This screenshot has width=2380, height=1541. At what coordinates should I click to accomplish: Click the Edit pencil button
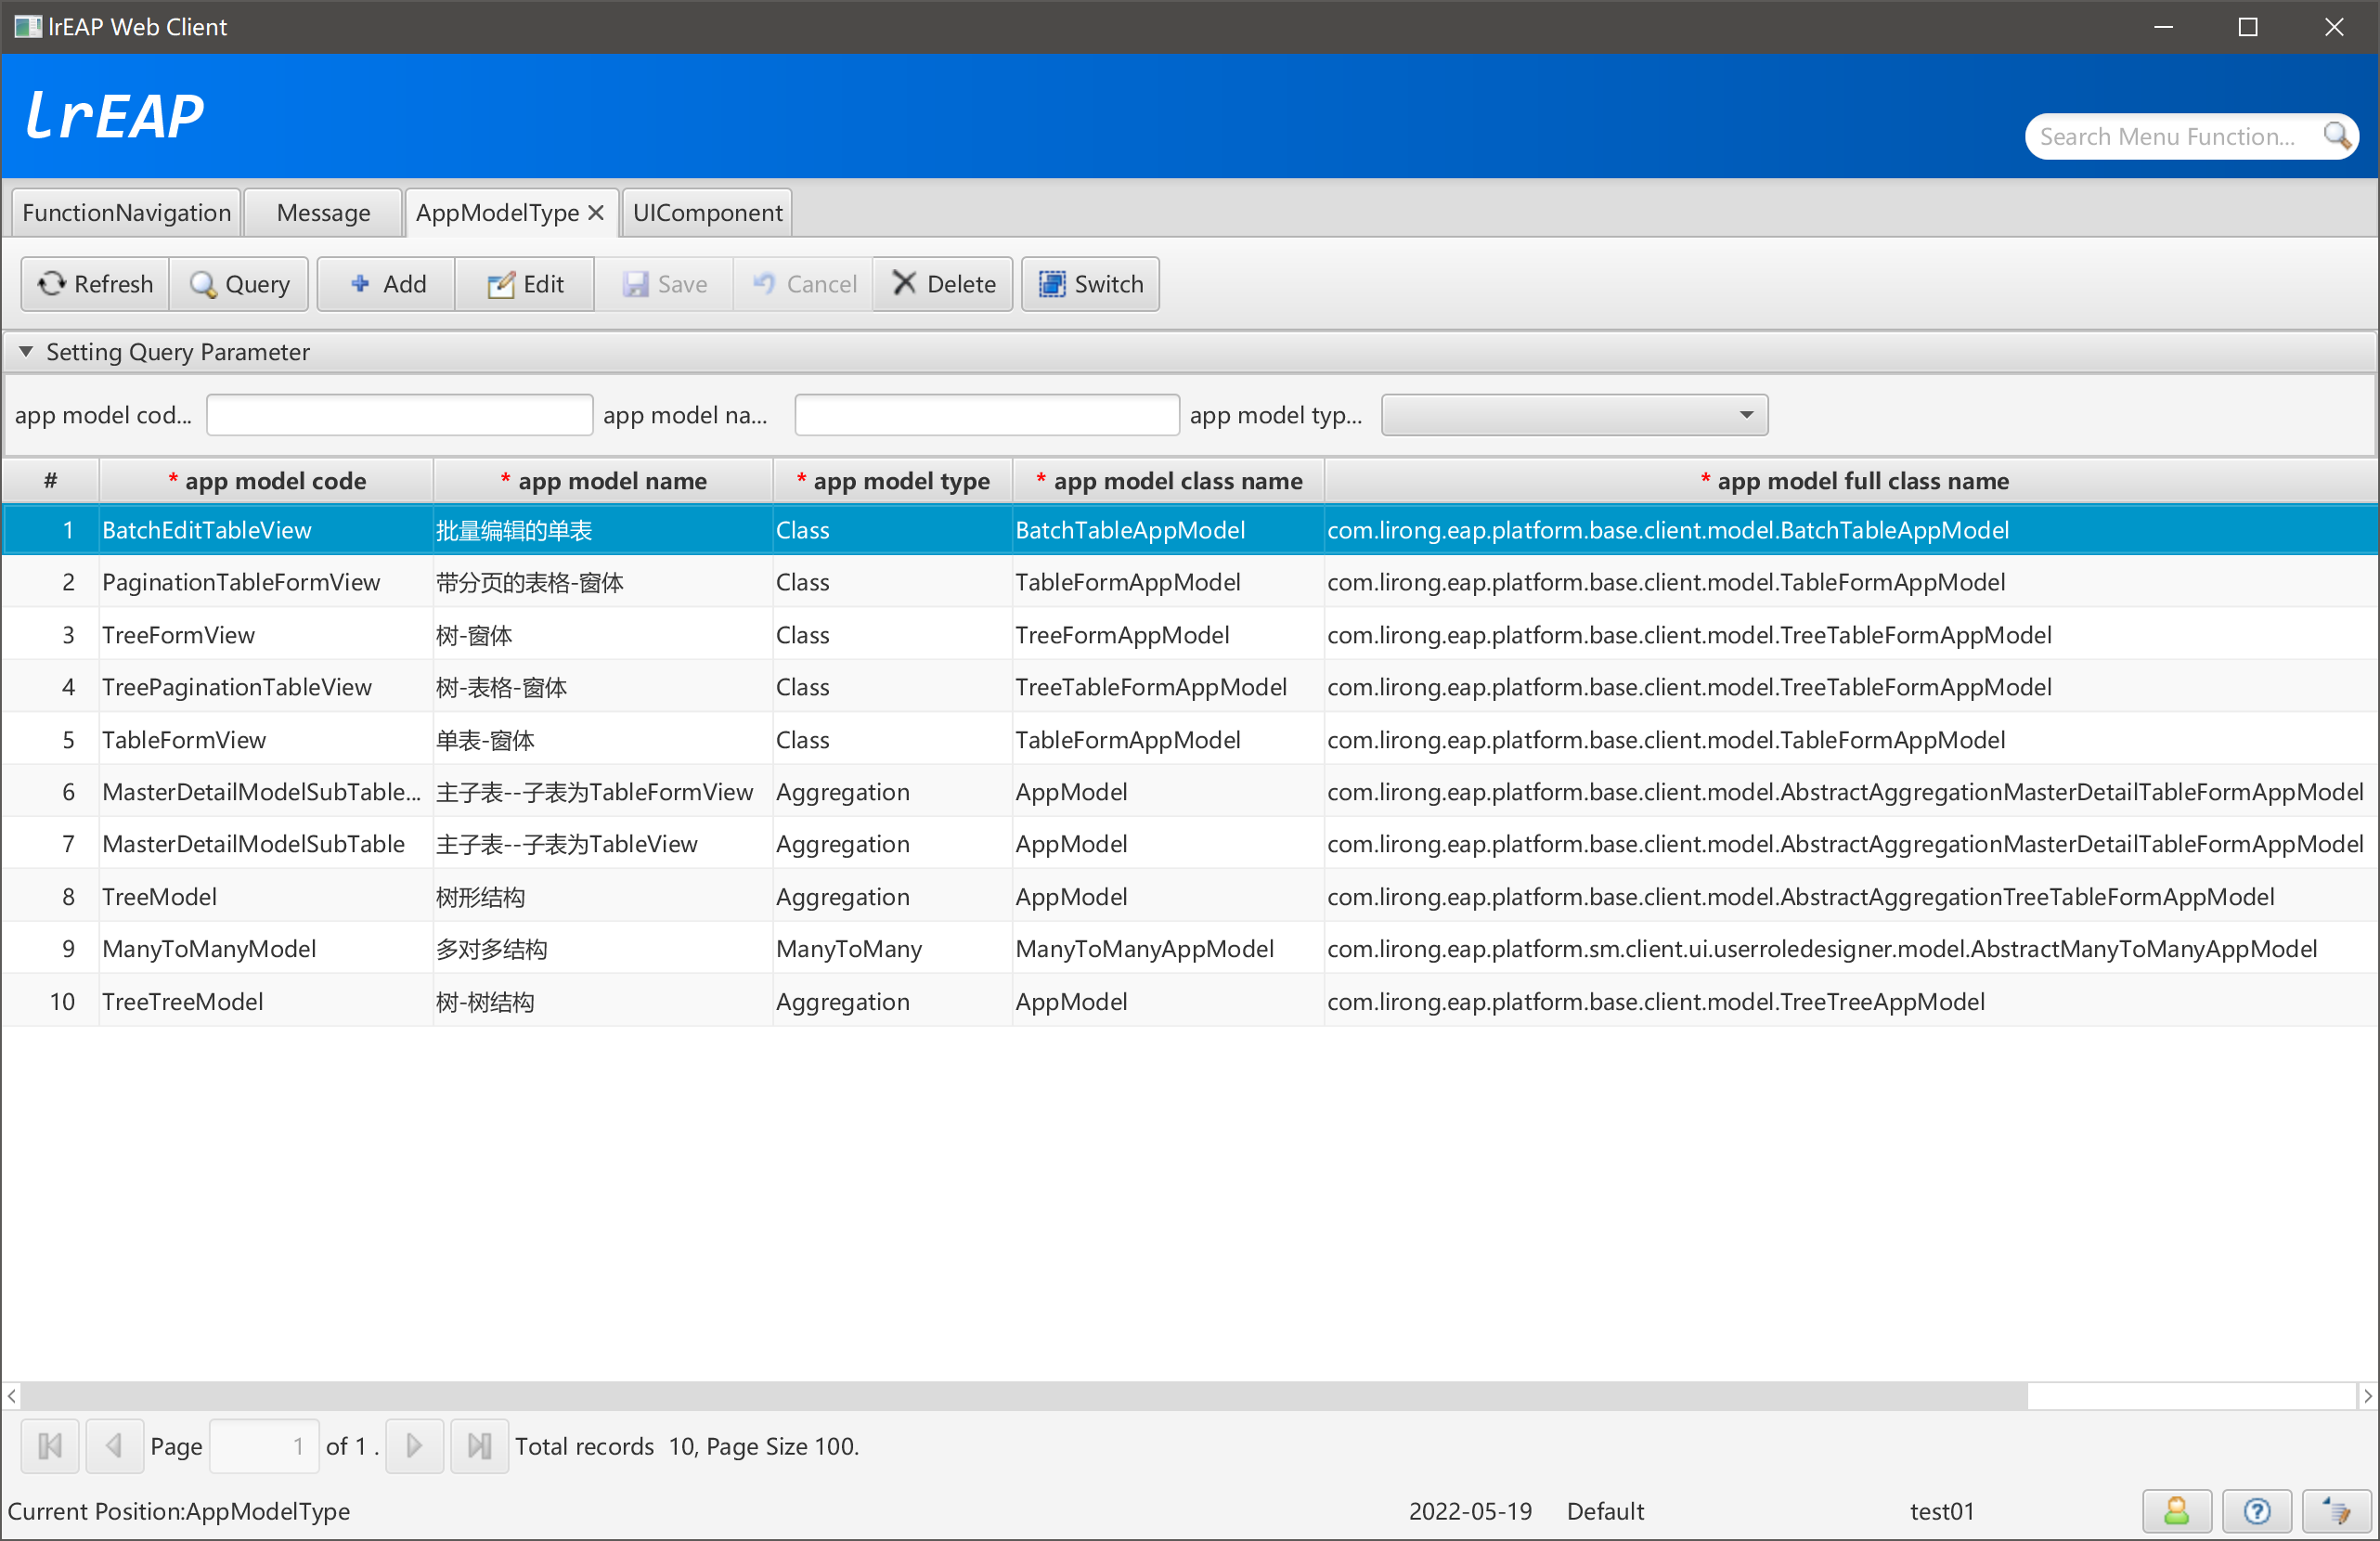(x=525, y=284)
